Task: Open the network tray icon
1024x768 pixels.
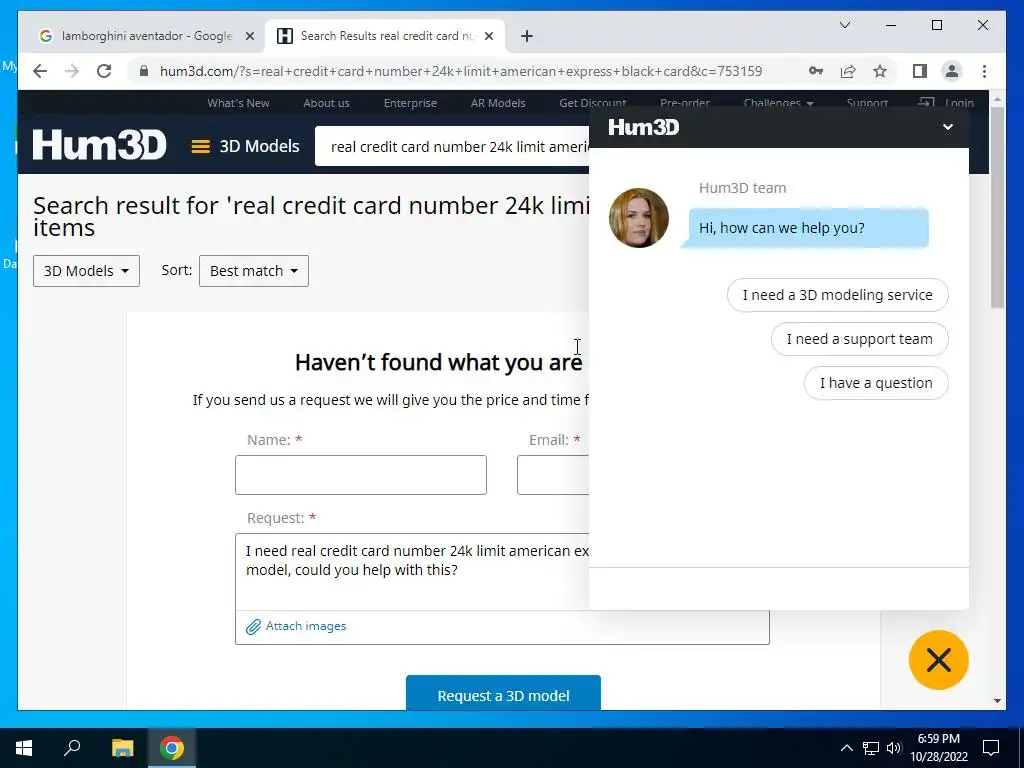Action: (871, 748)
